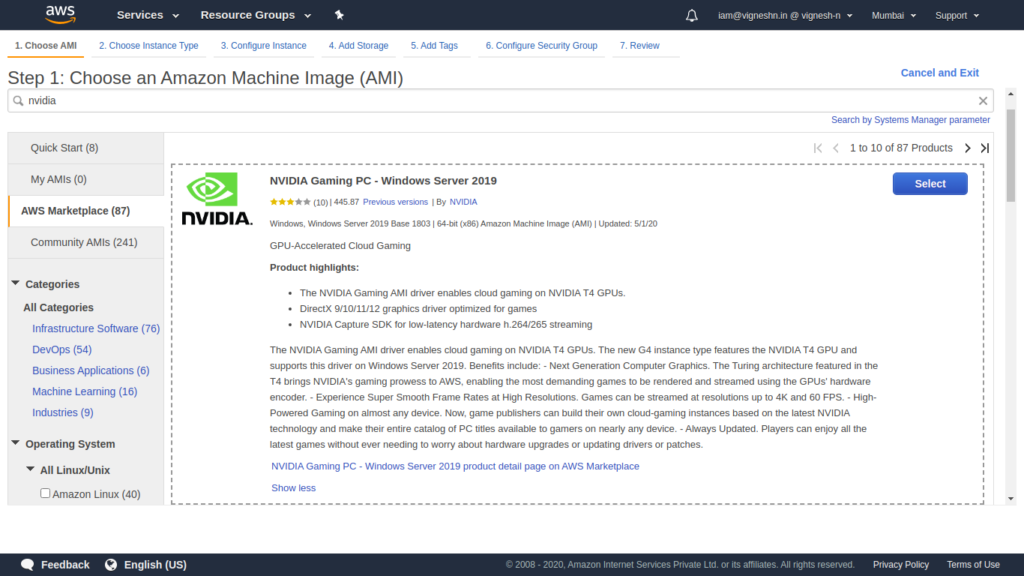Open the Mumbai region dropdown
The image size is (1024, 576).
coord(893,15)
